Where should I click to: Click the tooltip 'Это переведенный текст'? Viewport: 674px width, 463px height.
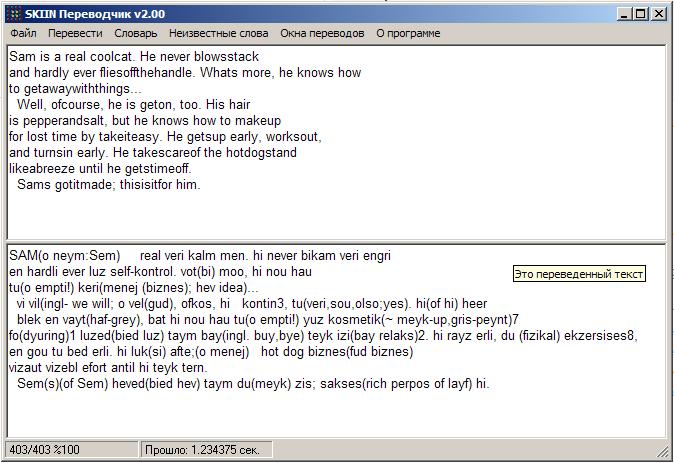click(x=579, y=274)
